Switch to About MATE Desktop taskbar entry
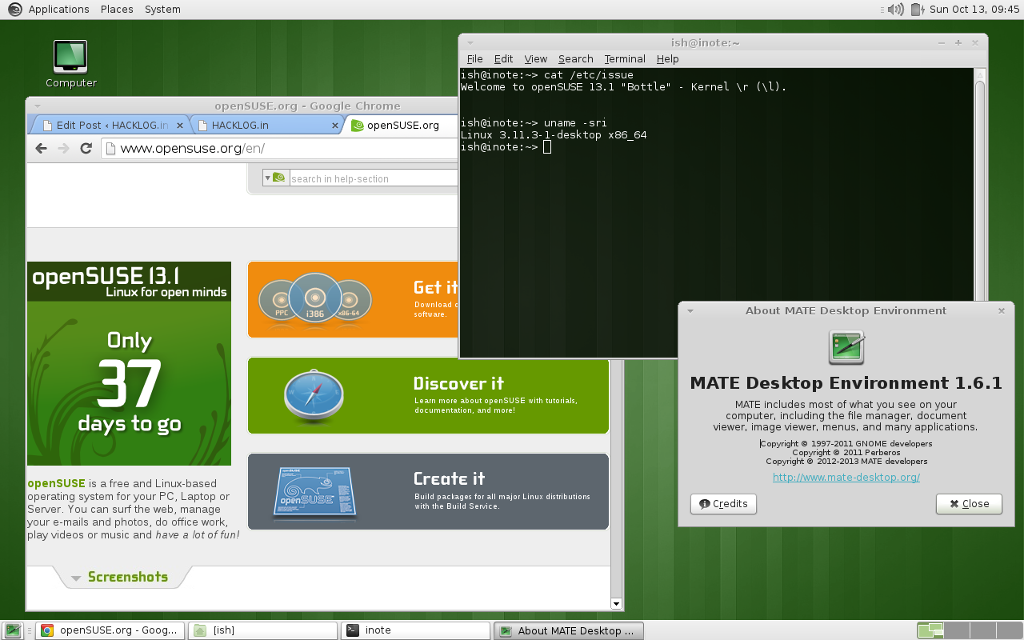Viewport: 1024px width, 640px height. [568, 630]
